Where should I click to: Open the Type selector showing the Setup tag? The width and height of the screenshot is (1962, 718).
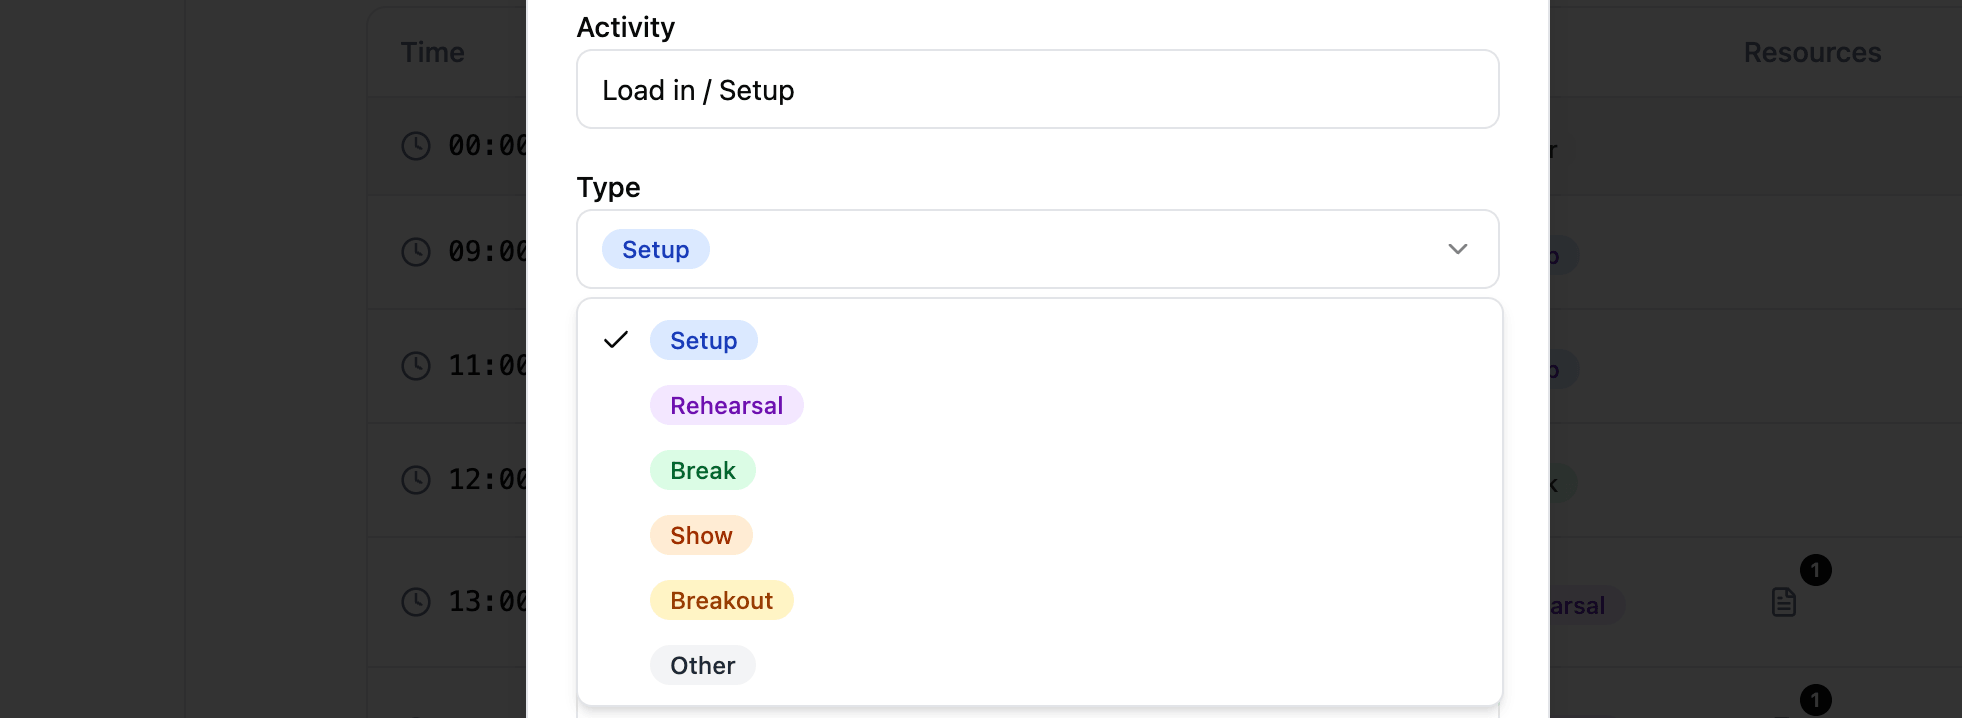(1037, 249)
